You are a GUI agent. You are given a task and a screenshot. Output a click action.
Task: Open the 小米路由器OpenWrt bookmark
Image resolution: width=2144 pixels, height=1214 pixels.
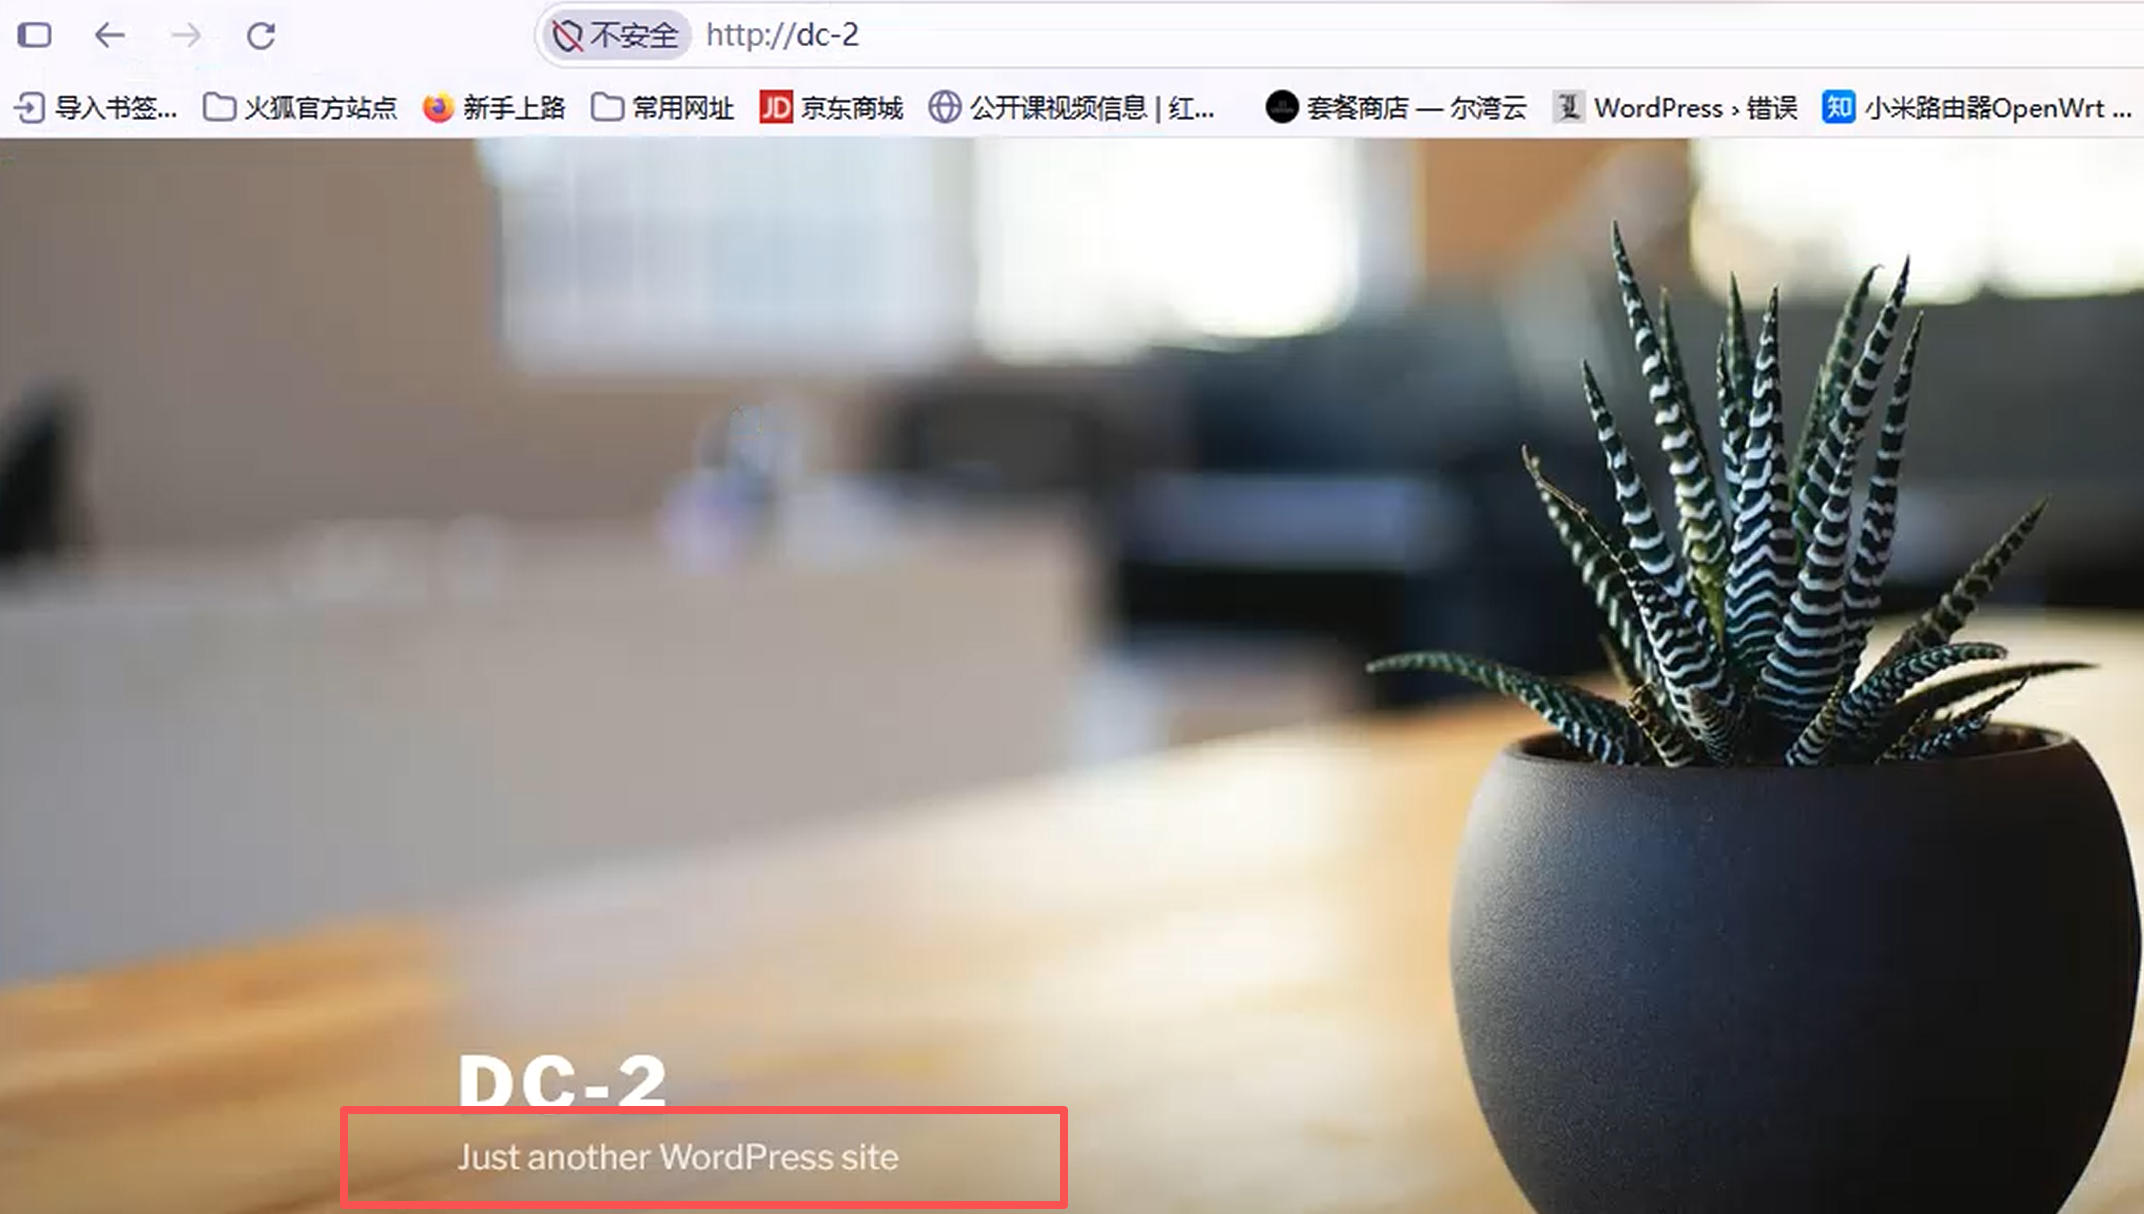1977,107
